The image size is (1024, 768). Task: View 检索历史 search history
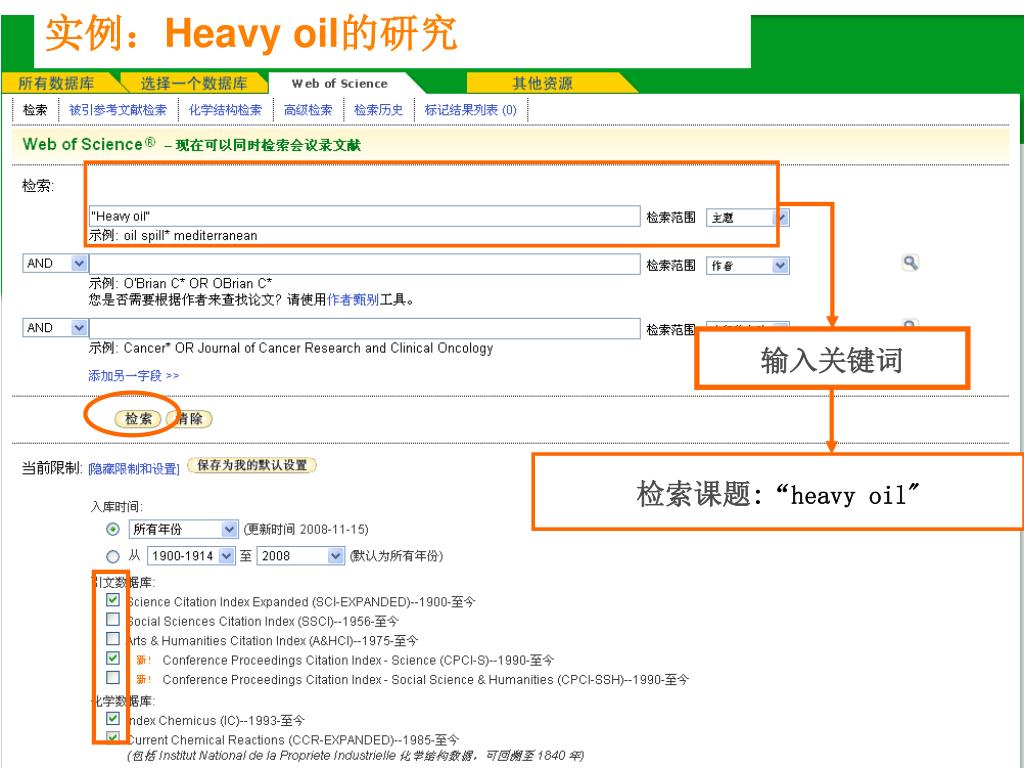(x=378, y=110)
